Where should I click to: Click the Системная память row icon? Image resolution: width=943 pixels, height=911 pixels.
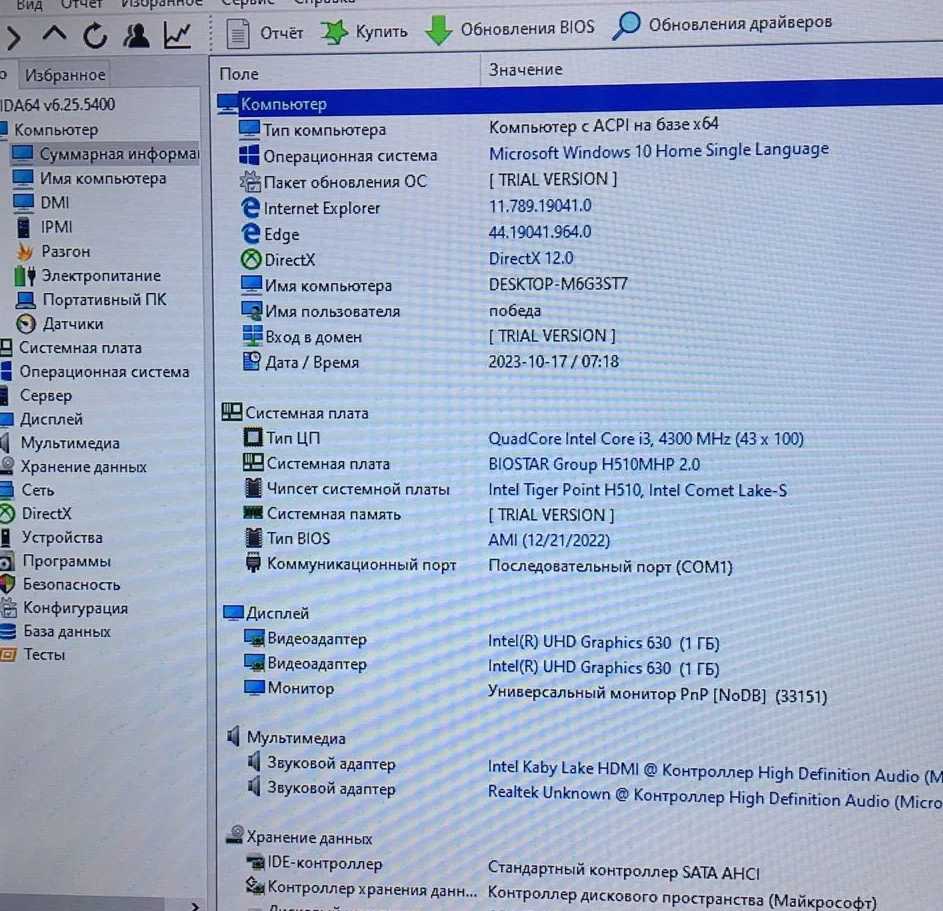pos(253,513)
